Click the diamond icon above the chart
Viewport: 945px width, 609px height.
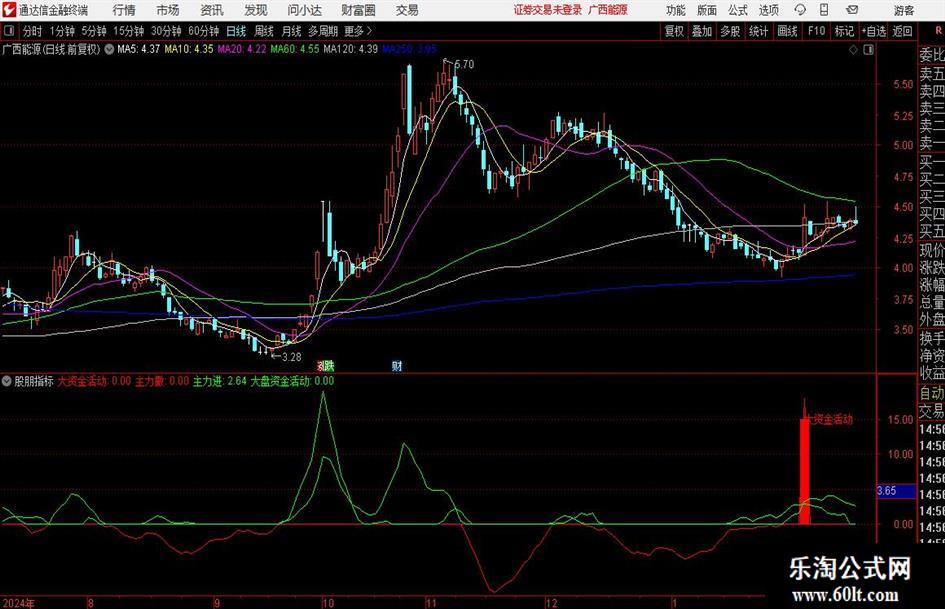(853, 50)
